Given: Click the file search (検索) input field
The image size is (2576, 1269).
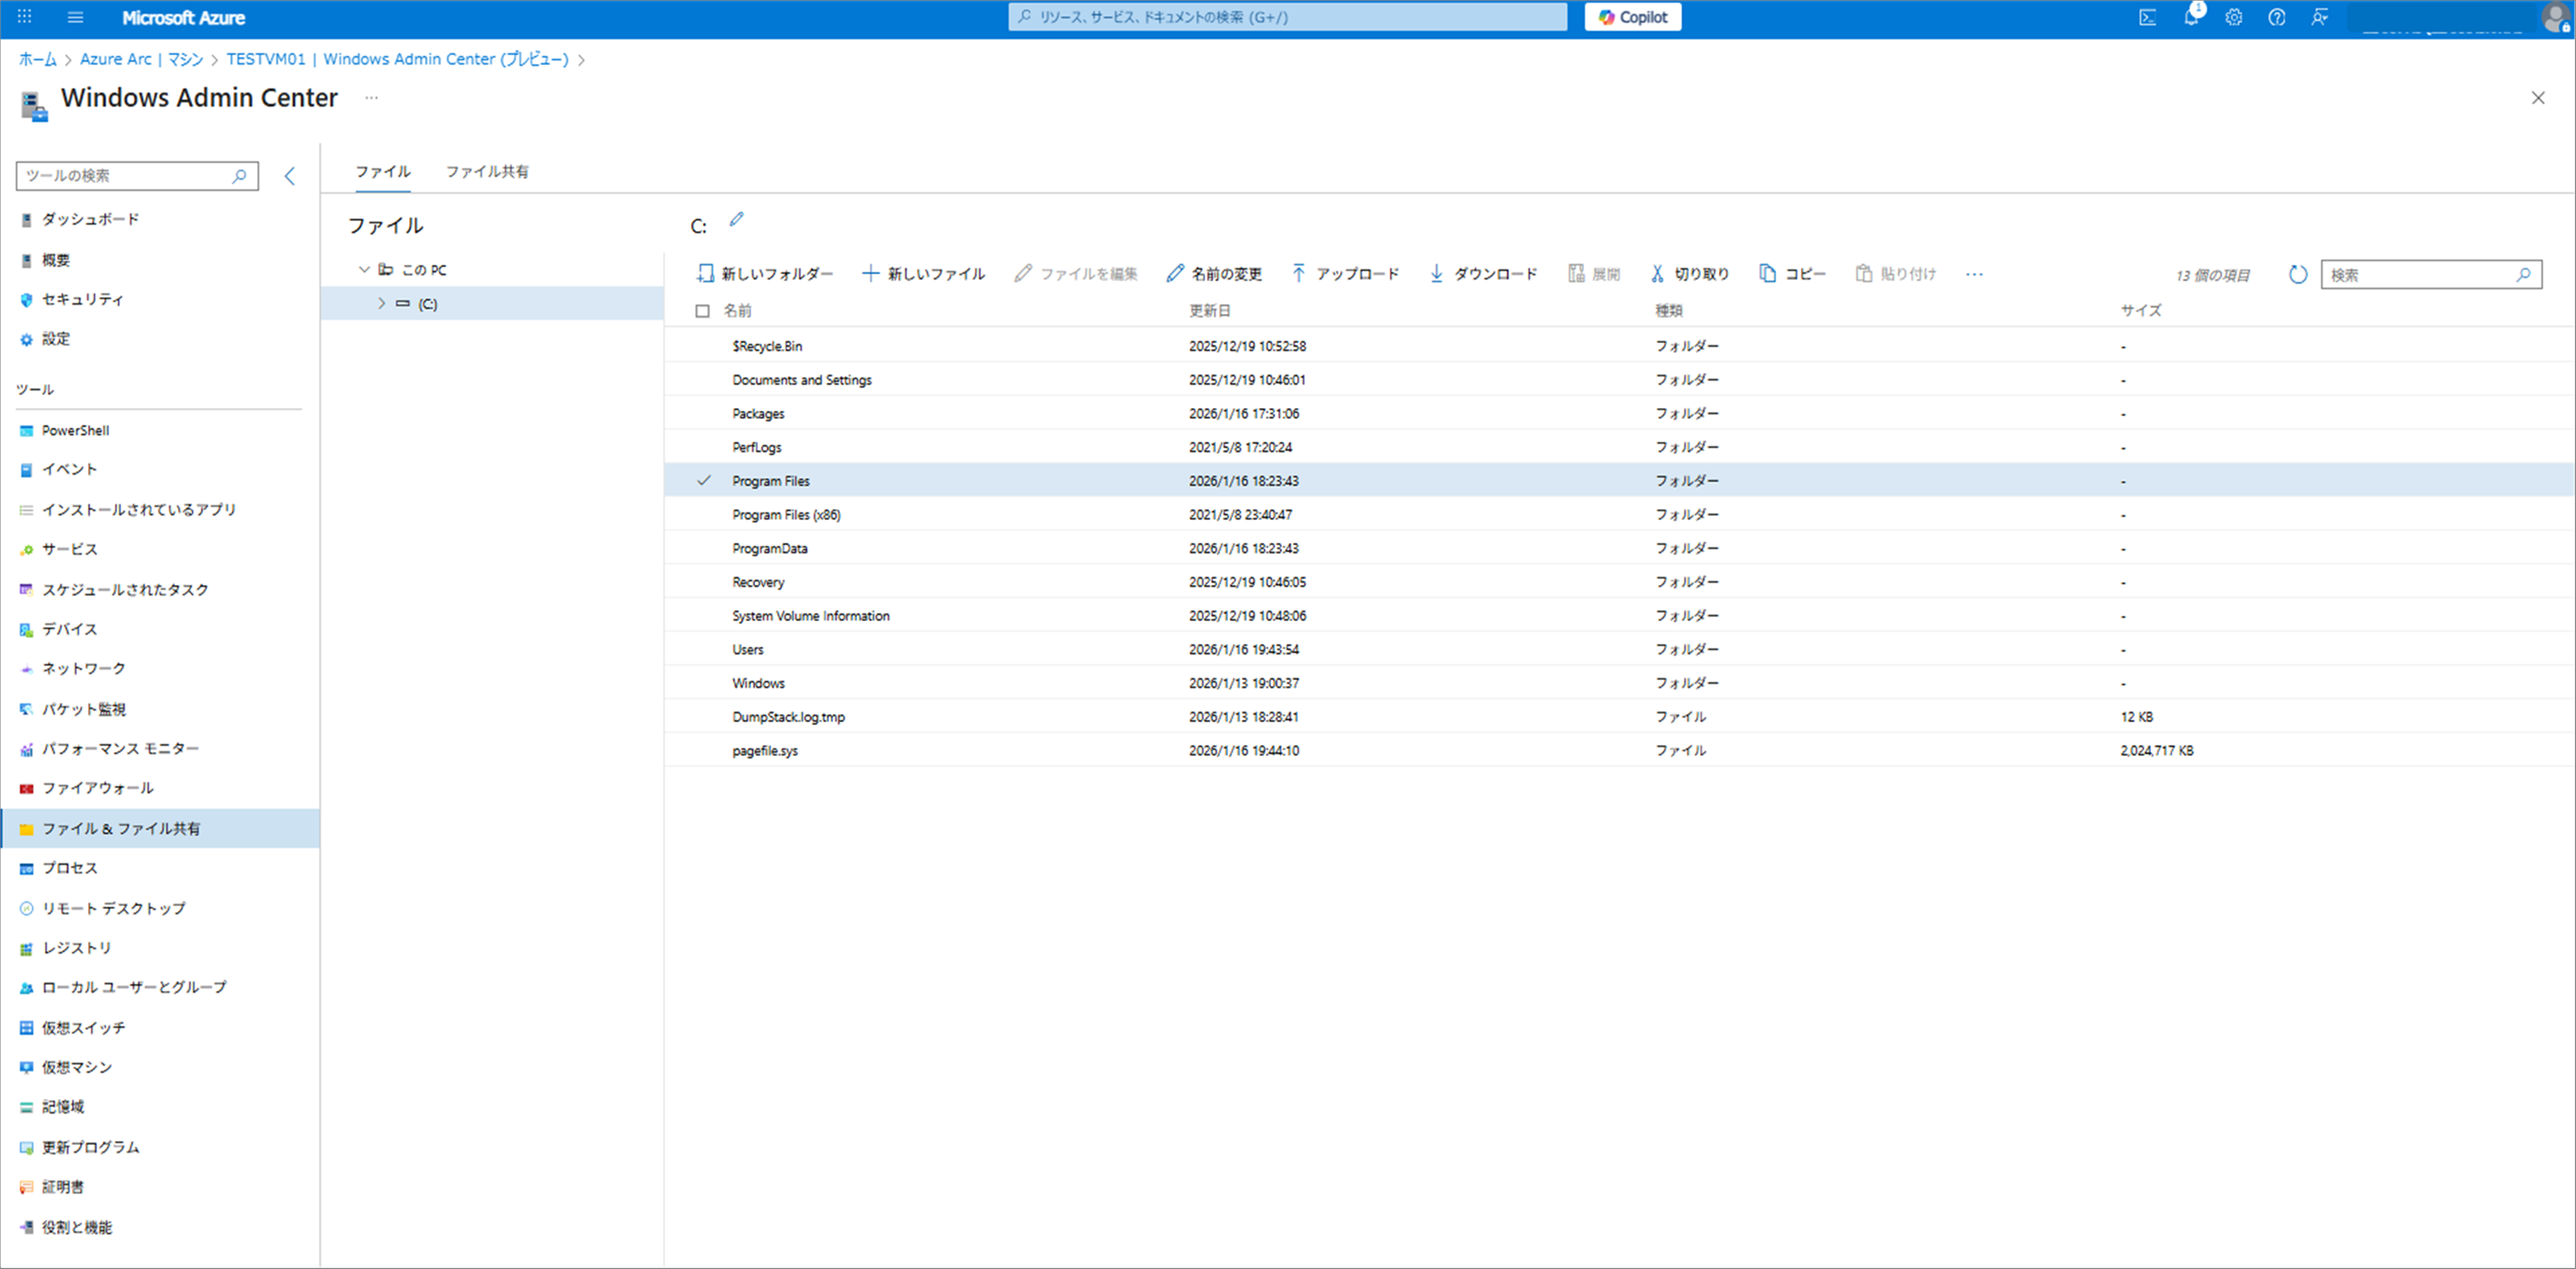Looking at the screenshot, I should tap(2419, 274).
